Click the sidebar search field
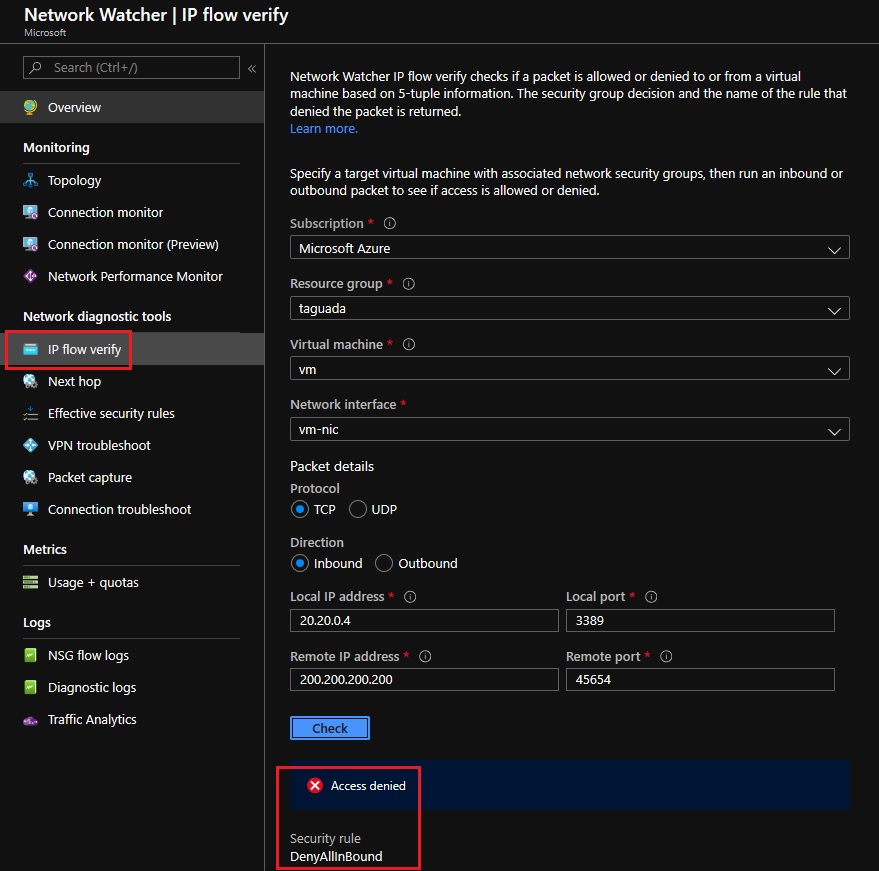 click(x=131, y=67)
